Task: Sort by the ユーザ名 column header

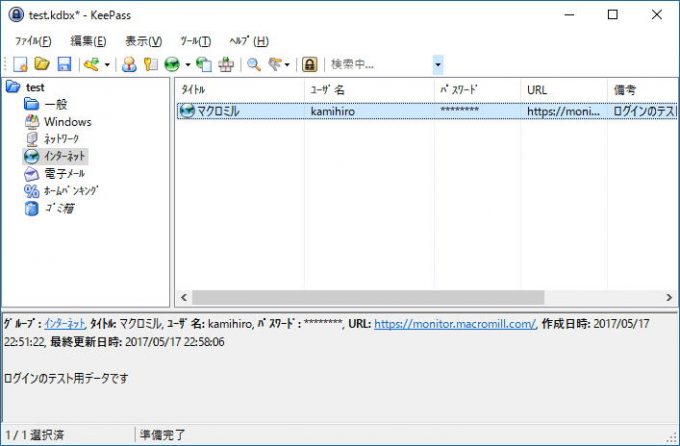Action: [369, 90]
